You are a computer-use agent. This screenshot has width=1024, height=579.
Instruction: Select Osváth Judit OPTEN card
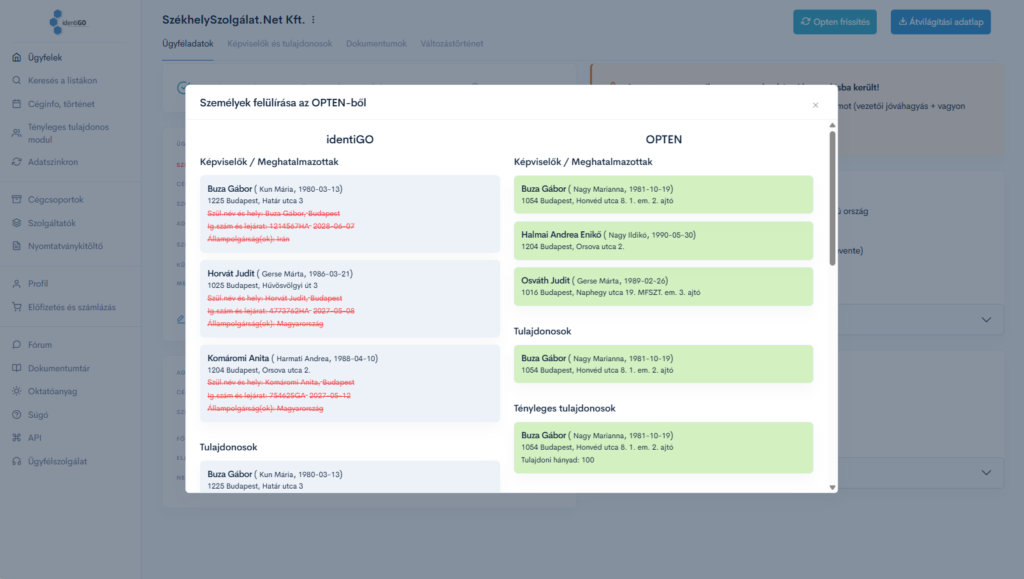[664, 286]
